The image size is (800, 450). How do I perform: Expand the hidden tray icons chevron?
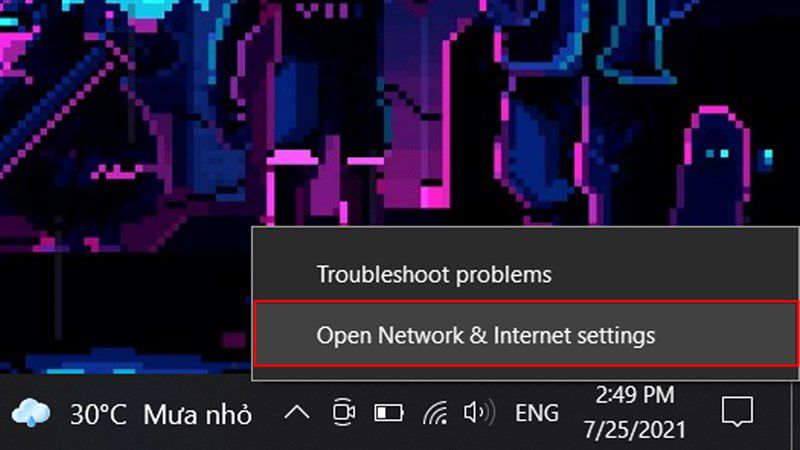coord(297,413)
